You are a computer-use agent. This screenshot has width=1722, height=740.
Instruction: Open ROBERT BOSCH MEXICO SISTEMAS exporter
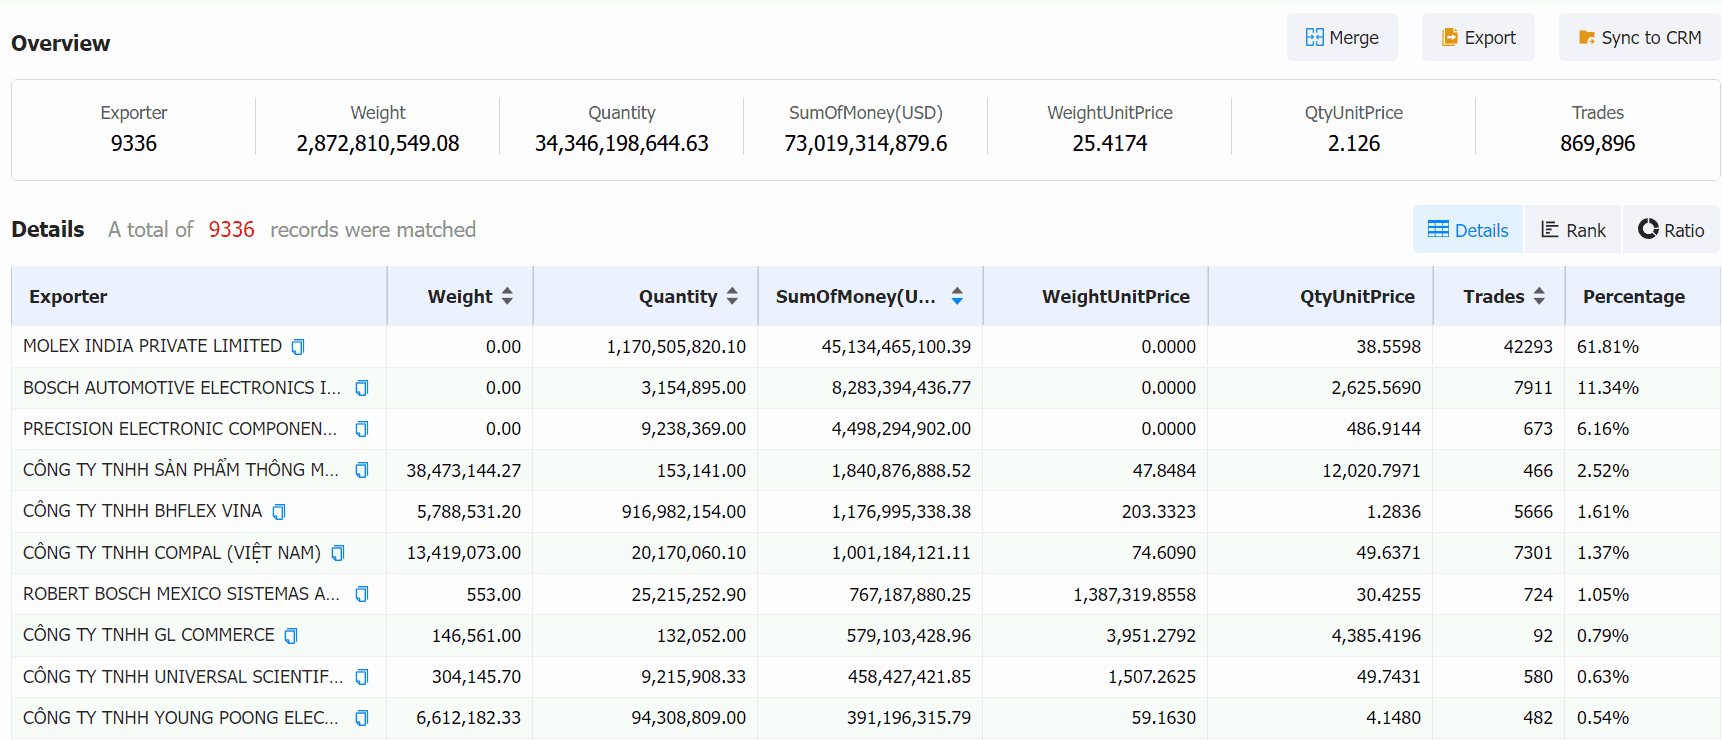[182, 594]
